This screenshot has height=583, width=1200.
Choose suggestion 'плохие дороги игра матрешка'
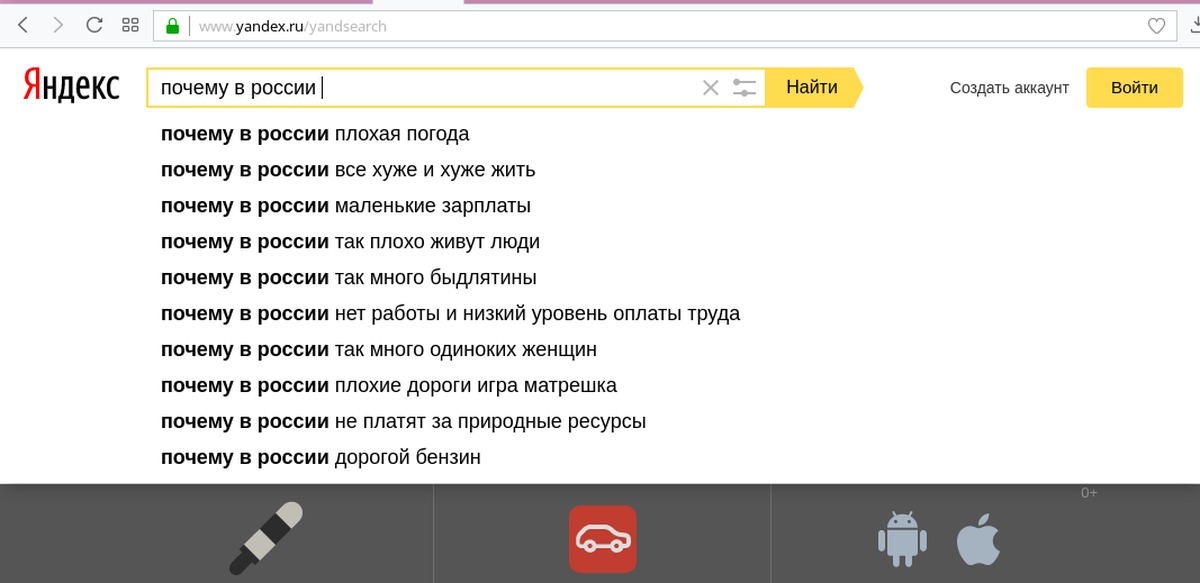click(389, 386)
